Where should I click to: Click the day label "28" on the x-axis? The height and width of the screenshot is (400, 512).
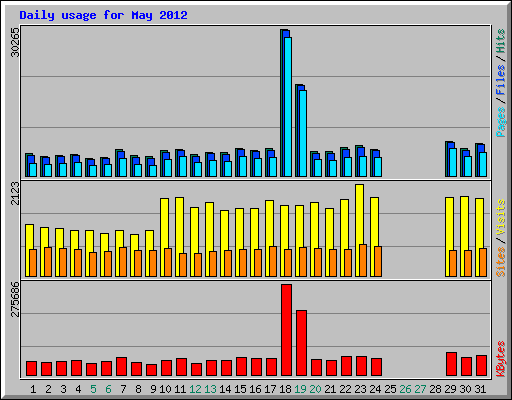(x=435, y=389)
